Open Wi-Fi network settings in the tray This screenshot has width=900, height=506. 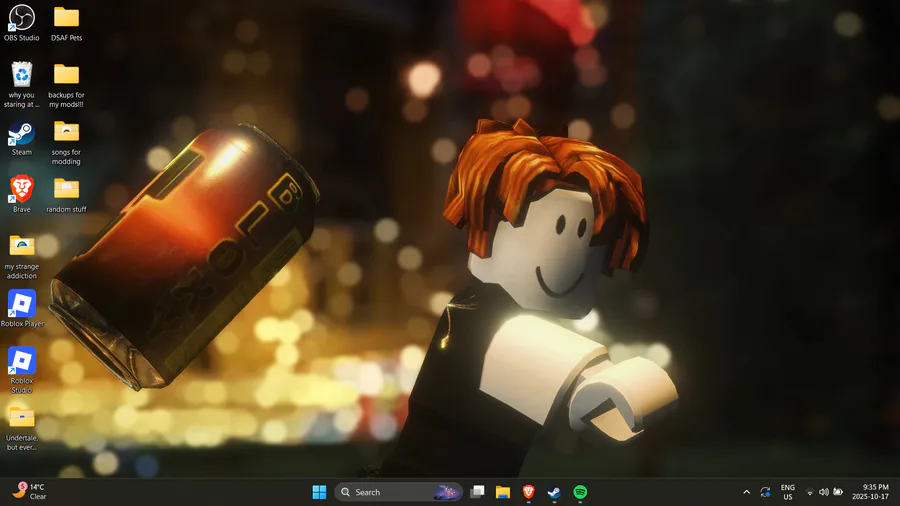click(810, 492)
